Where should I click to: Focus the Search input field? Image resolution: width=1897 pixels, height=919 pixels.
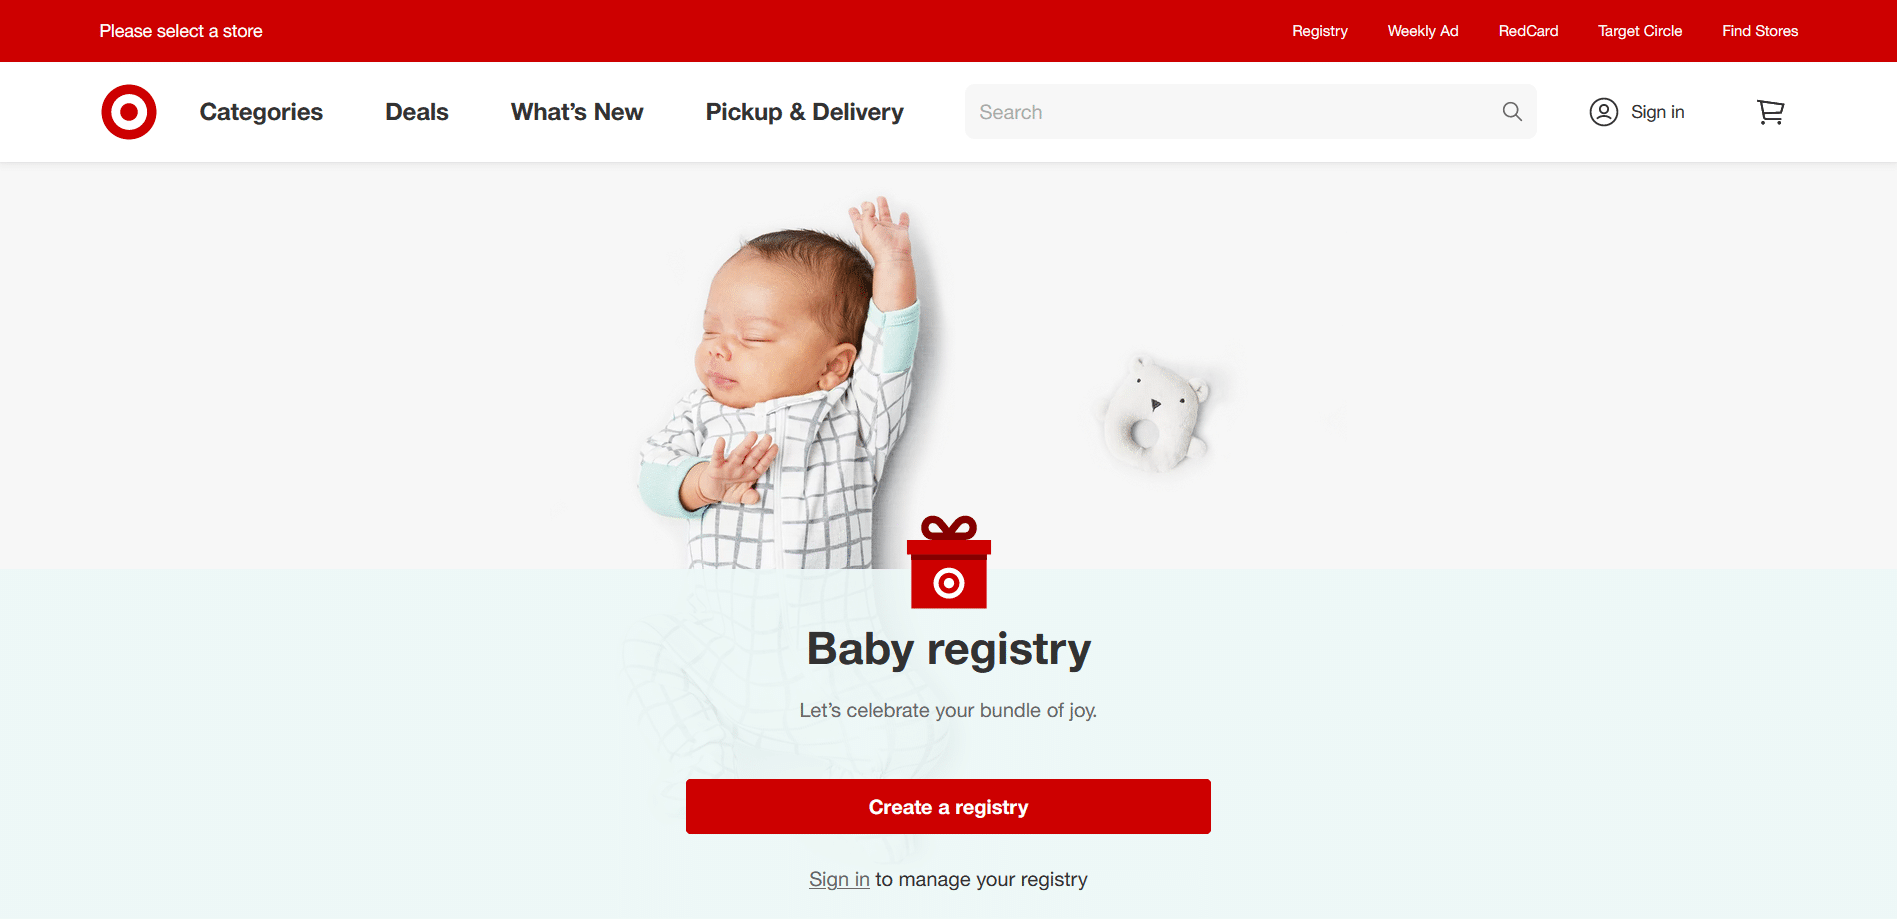[1232, 112]
